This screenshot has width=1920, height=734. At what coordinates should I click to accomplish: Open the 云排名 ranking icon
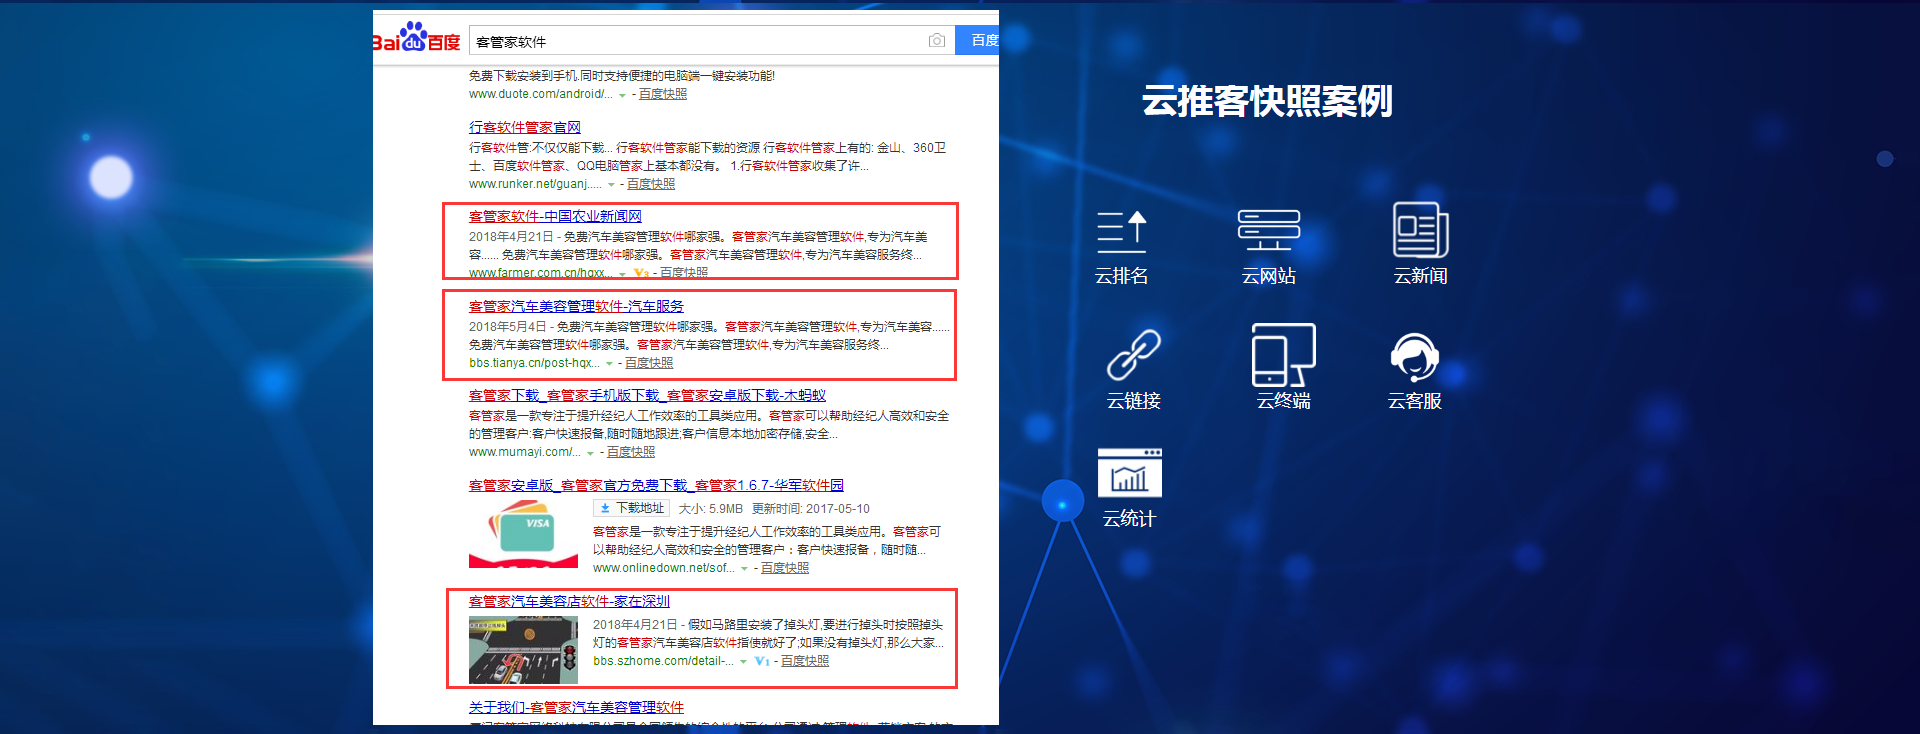coord(1121,232)
